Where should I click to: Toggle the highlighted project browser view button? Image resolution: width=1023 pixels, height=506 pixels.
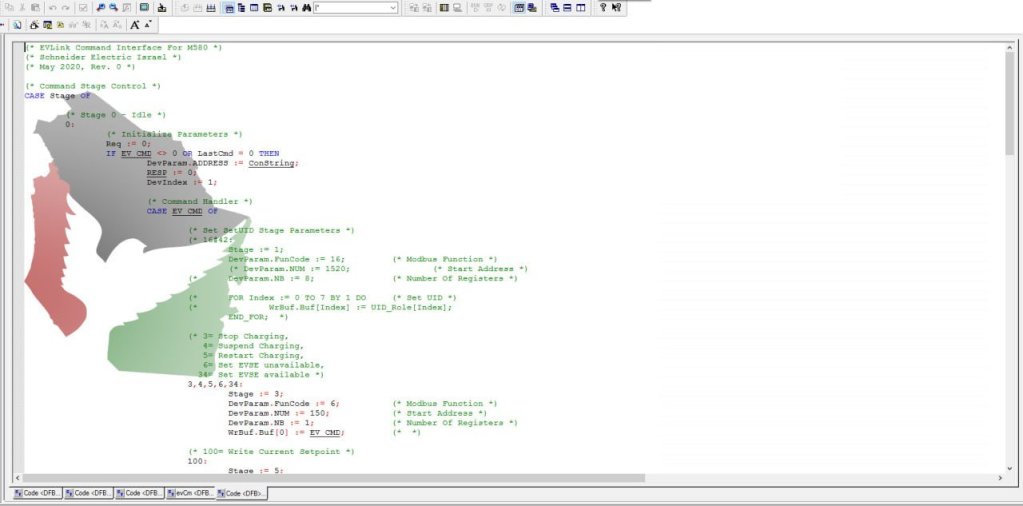coord(230,8)
